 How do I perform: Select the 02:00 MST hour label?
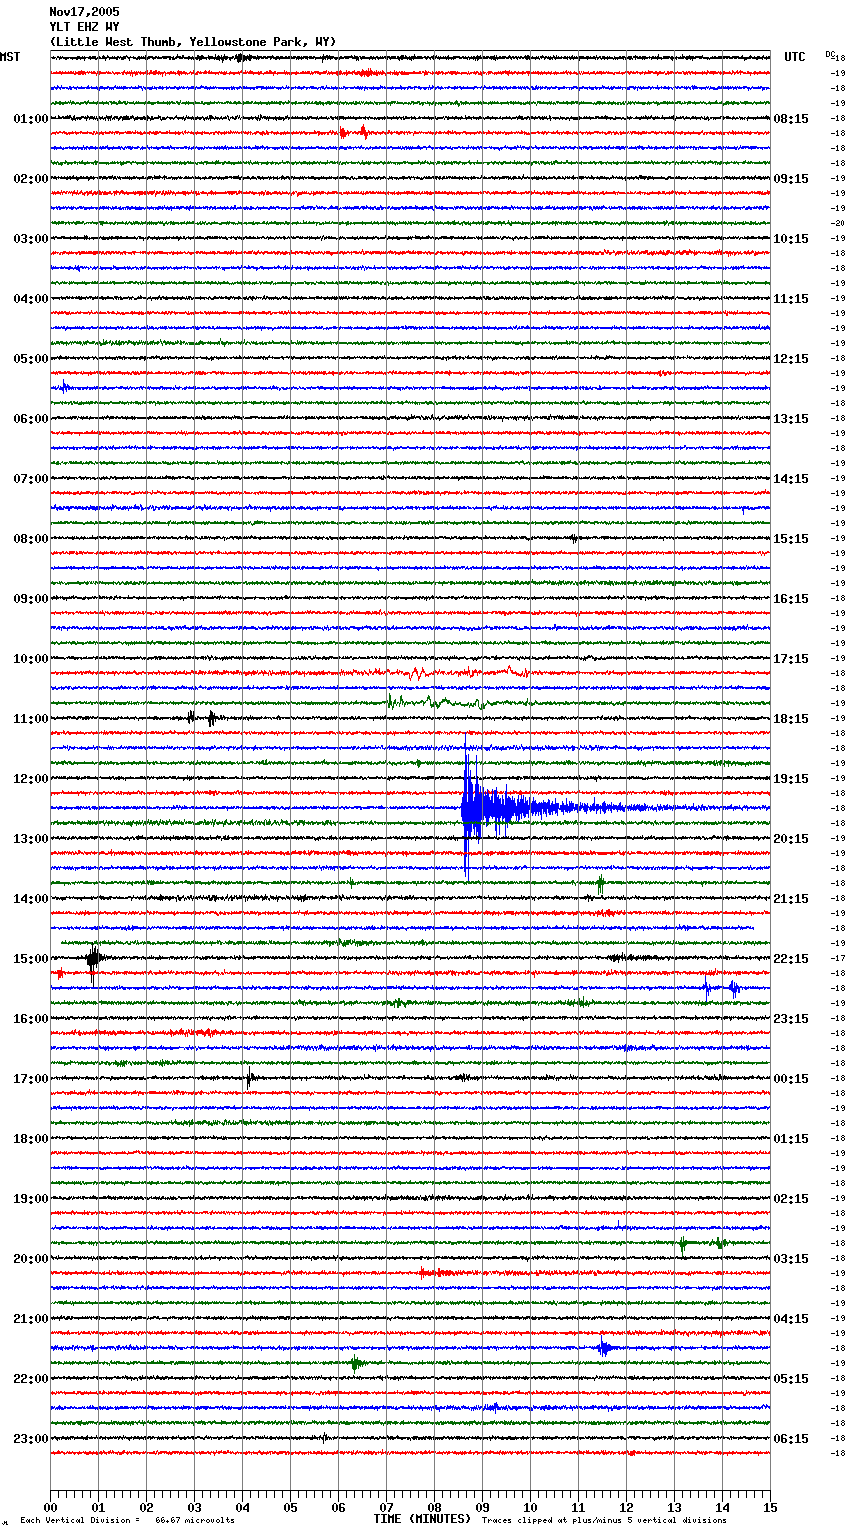pos(30,179)
